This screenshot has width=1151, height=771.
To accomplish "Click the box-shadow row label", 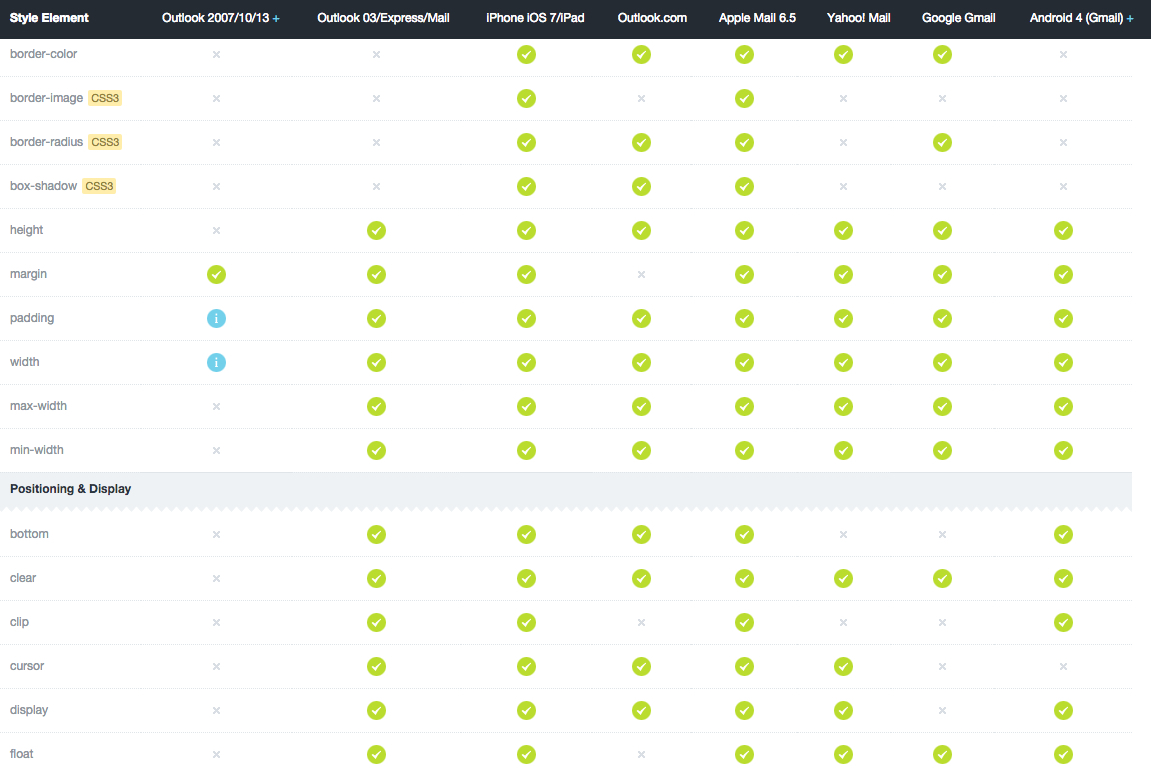I will 43,187.
